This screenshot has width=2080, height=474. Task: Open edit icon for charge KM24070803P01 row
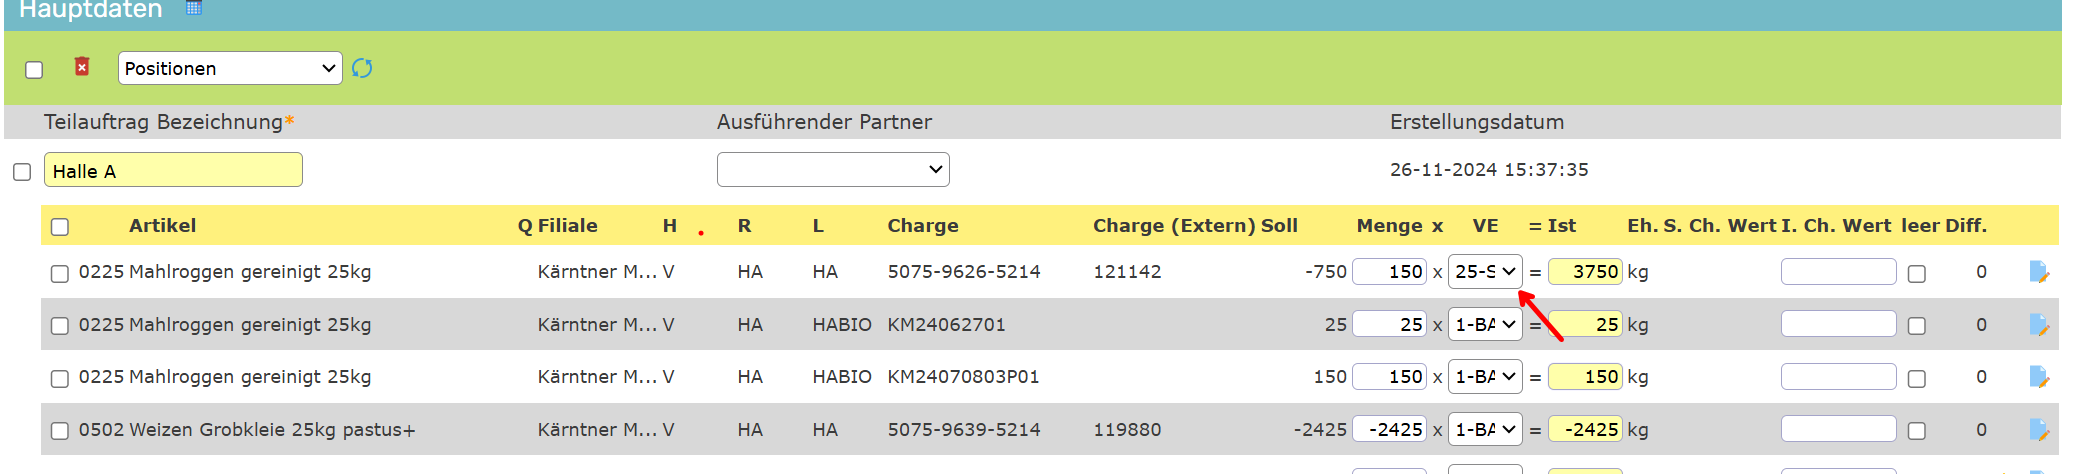click(x=2038, y=377)
